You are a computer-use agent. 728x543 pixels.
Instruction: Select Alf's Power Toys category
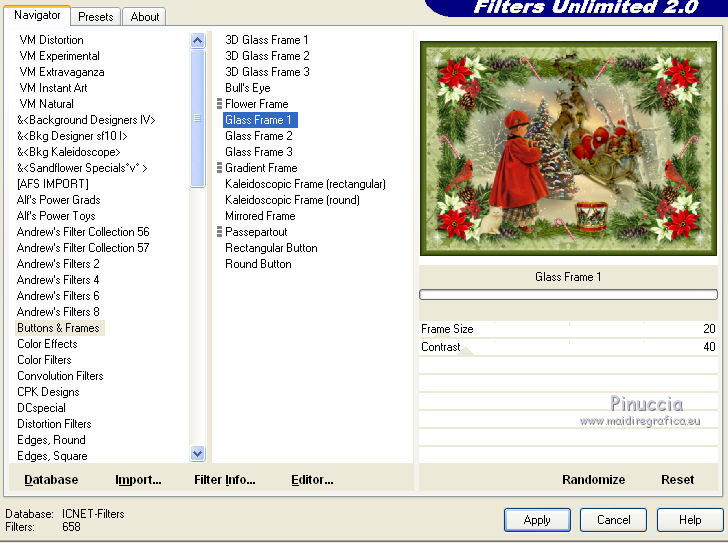click(56, 216)
